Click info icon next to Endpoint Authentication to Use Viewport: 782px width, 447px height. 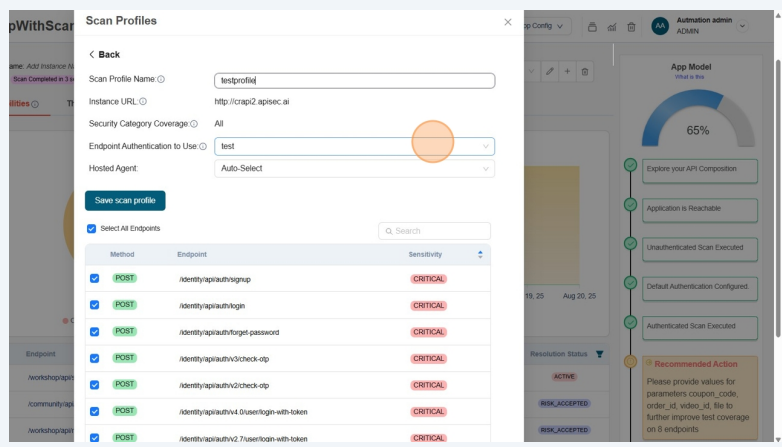(x=203, y=146)
